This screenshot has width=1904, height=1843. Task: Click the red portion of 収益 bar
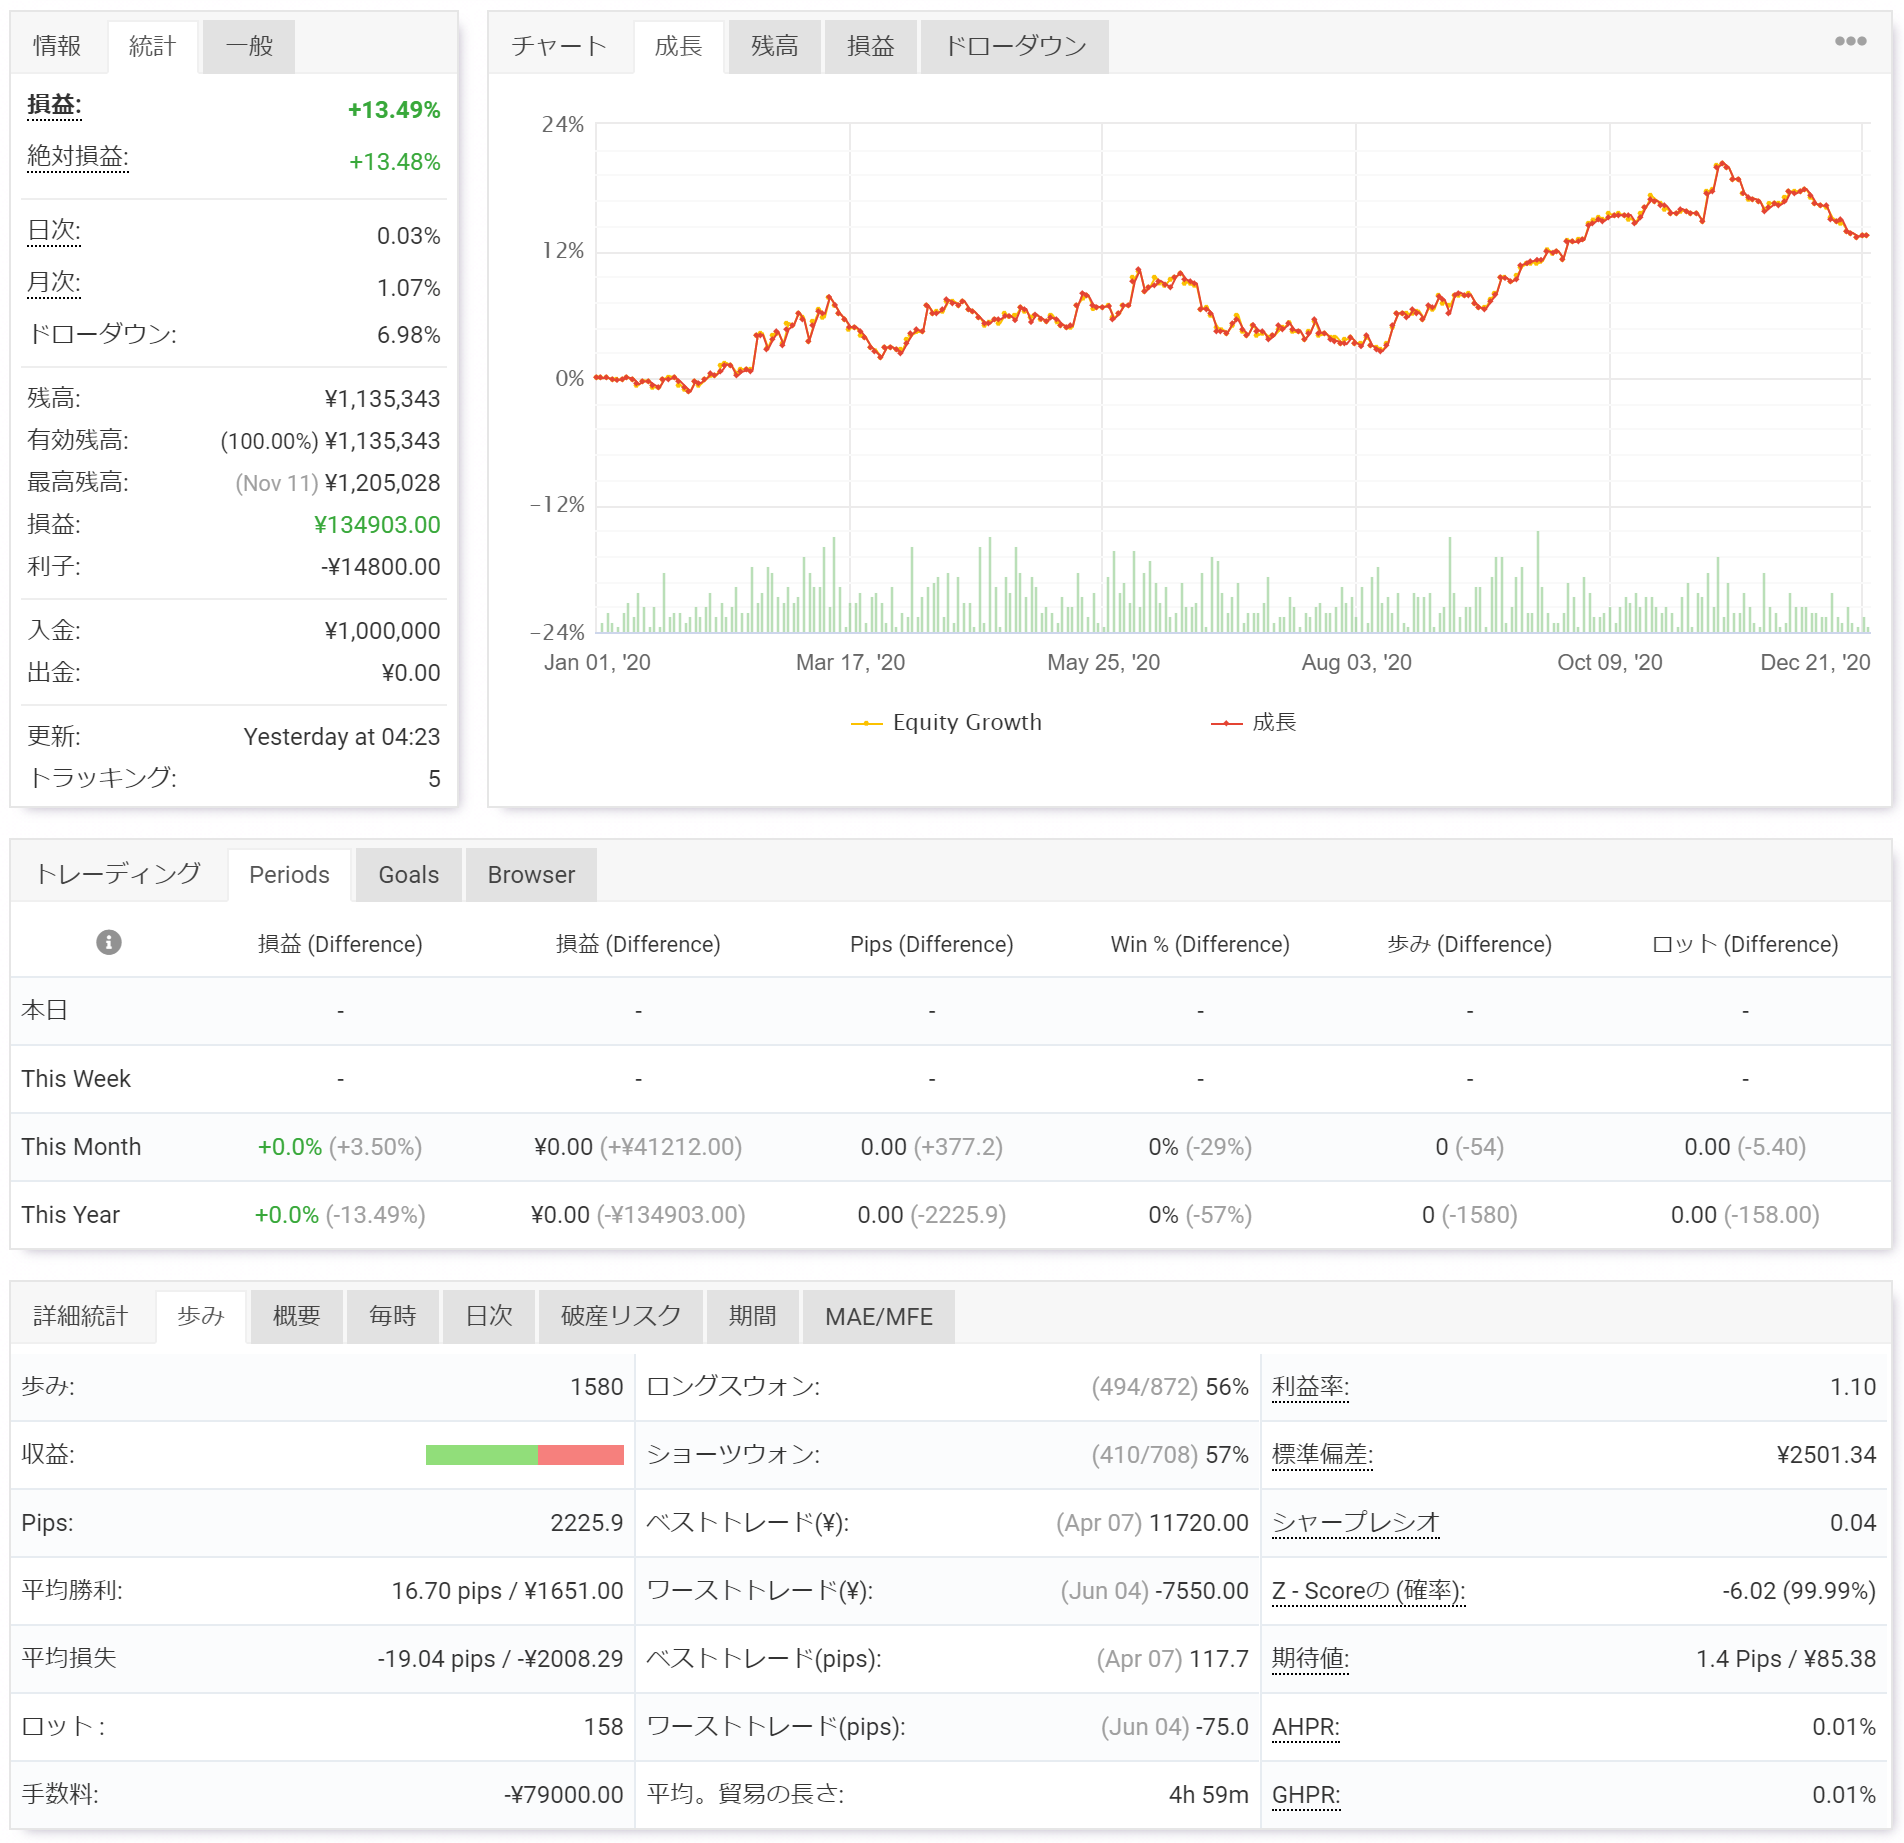point(581,1455)
